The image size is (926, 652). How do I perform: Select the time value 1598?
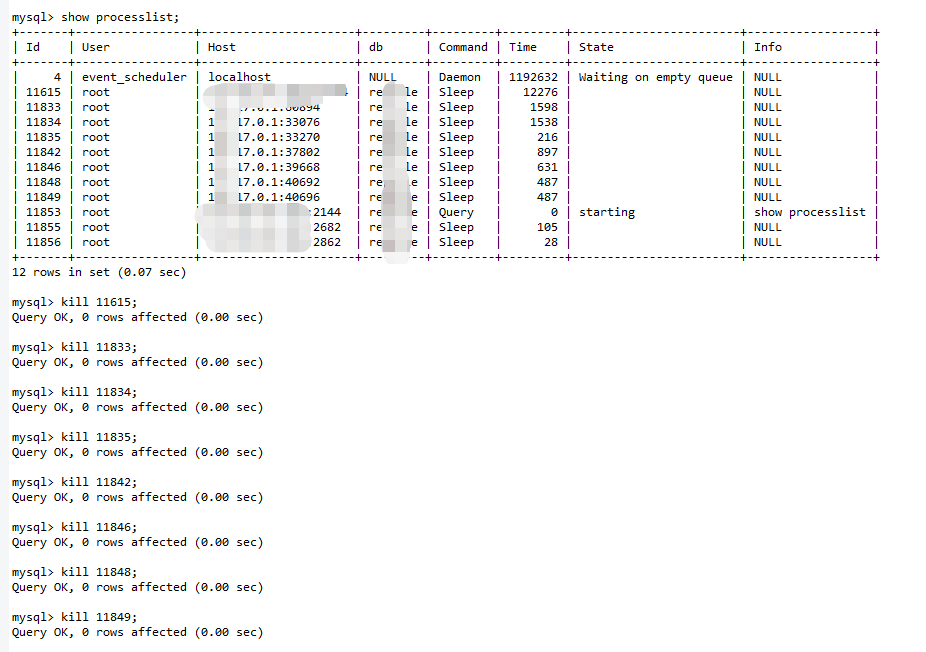(544, 107)
